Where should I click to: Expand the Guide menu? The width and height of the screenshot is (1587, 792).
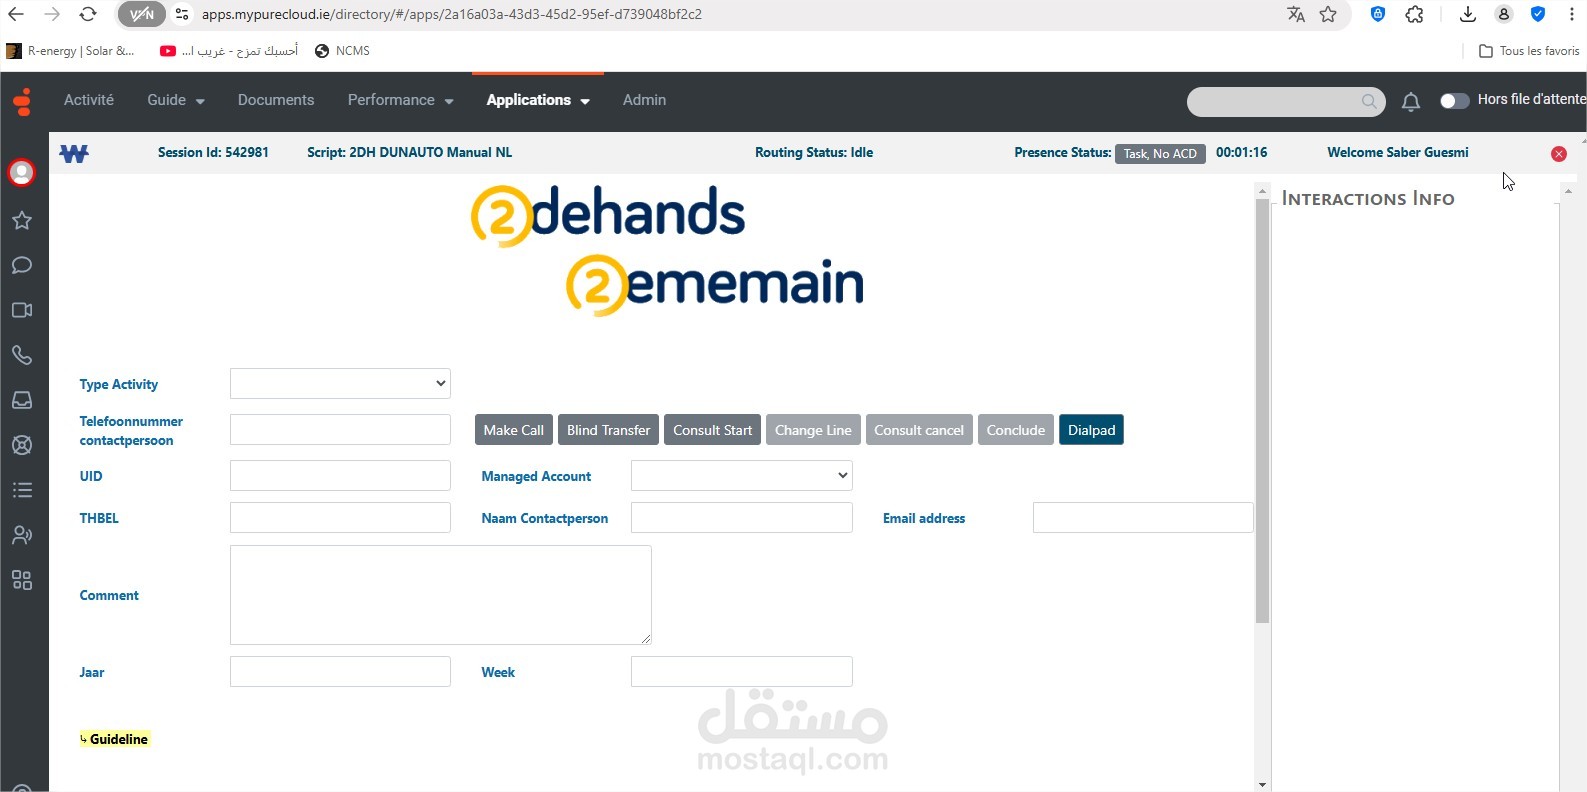coord(176,100)
